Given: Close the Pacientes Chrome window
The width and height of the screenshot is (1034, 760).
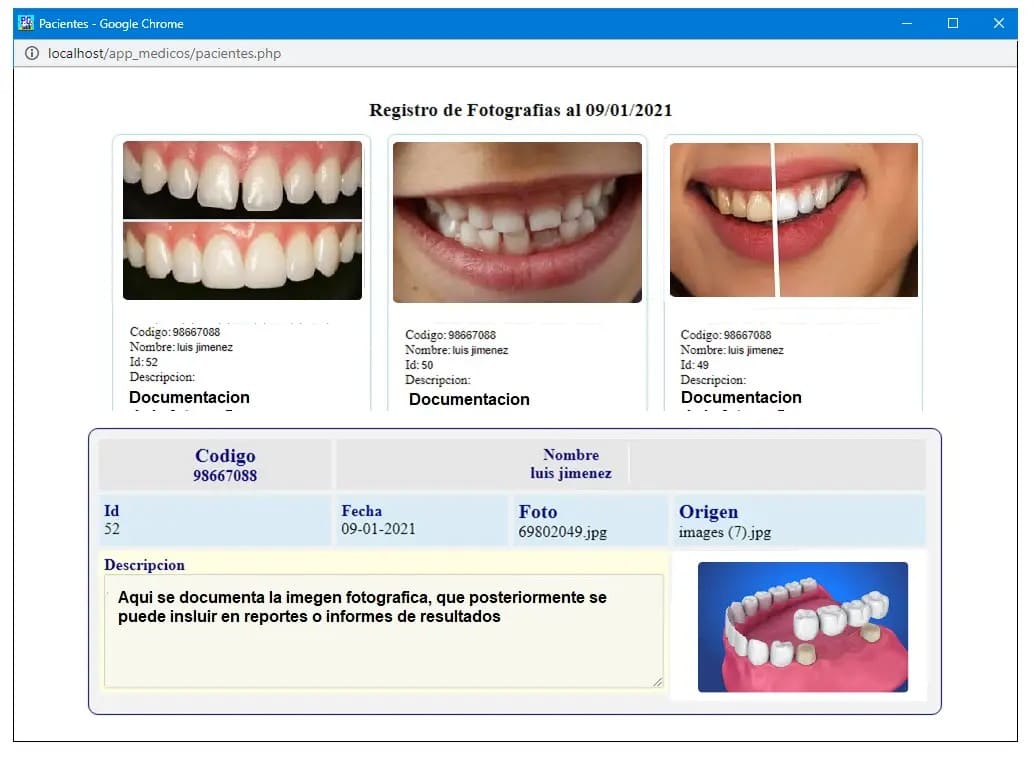Looking at the screenshot, I should click(x=998, y=23).
